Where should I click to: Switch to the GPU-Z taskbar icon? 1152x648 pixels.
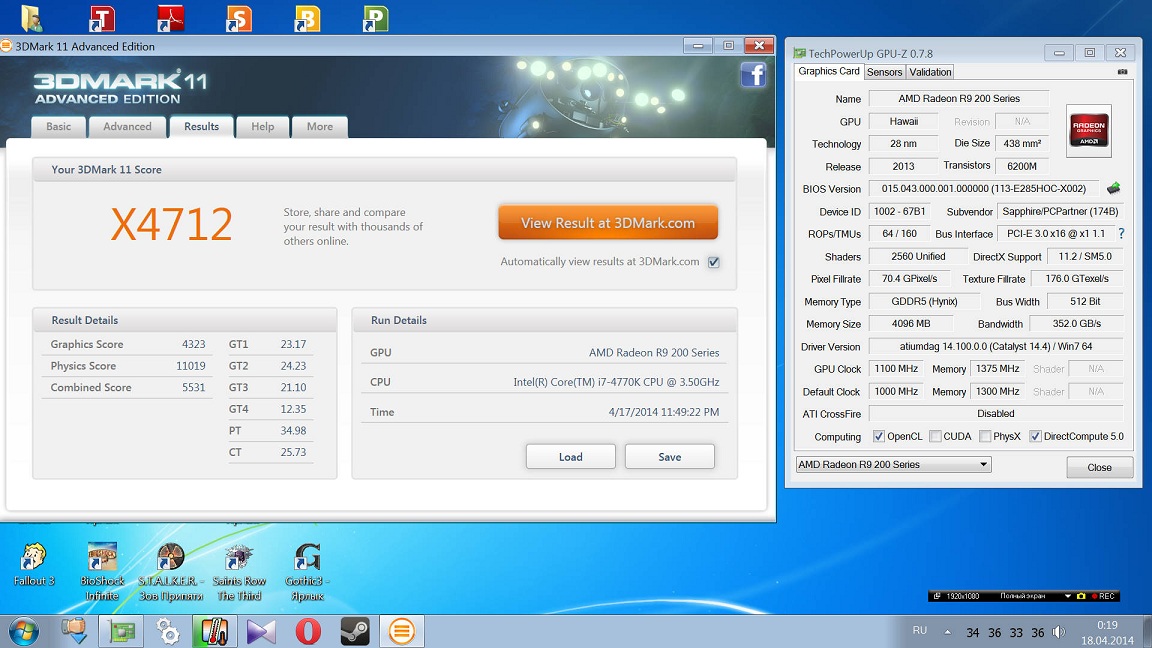[x=121, y=631]
